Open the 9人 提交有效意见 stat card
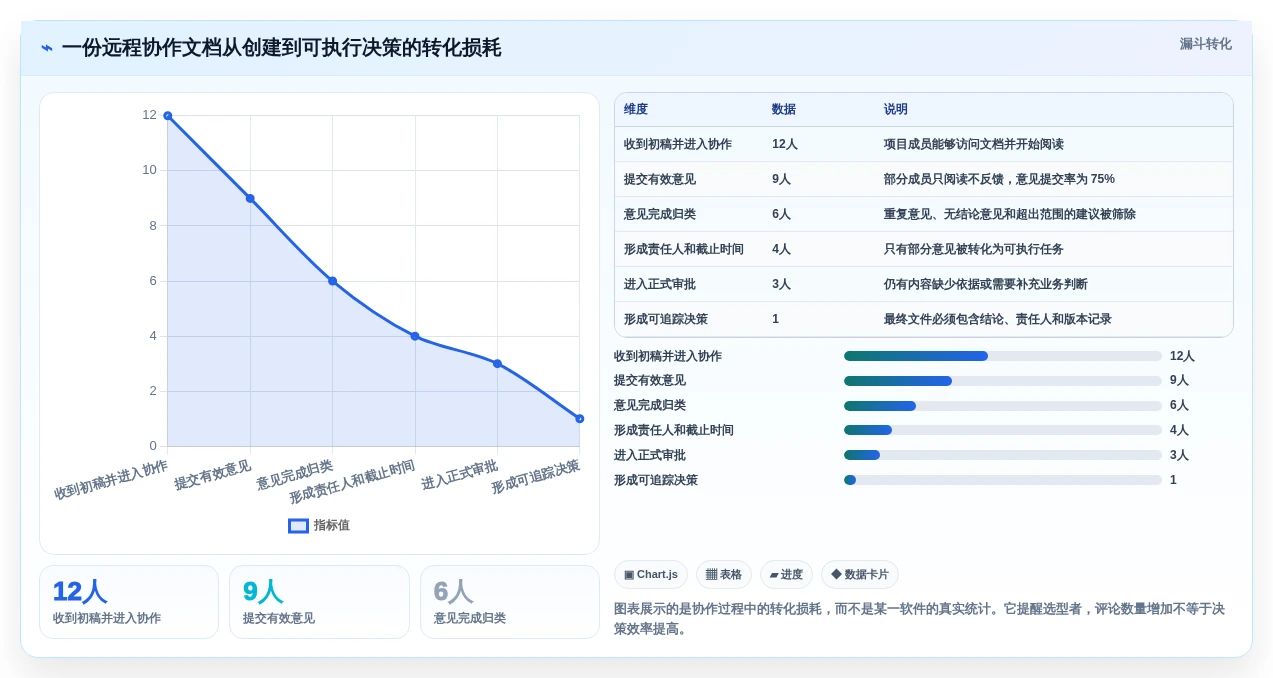Screen dimensions: 1273x678 (319, 602)
